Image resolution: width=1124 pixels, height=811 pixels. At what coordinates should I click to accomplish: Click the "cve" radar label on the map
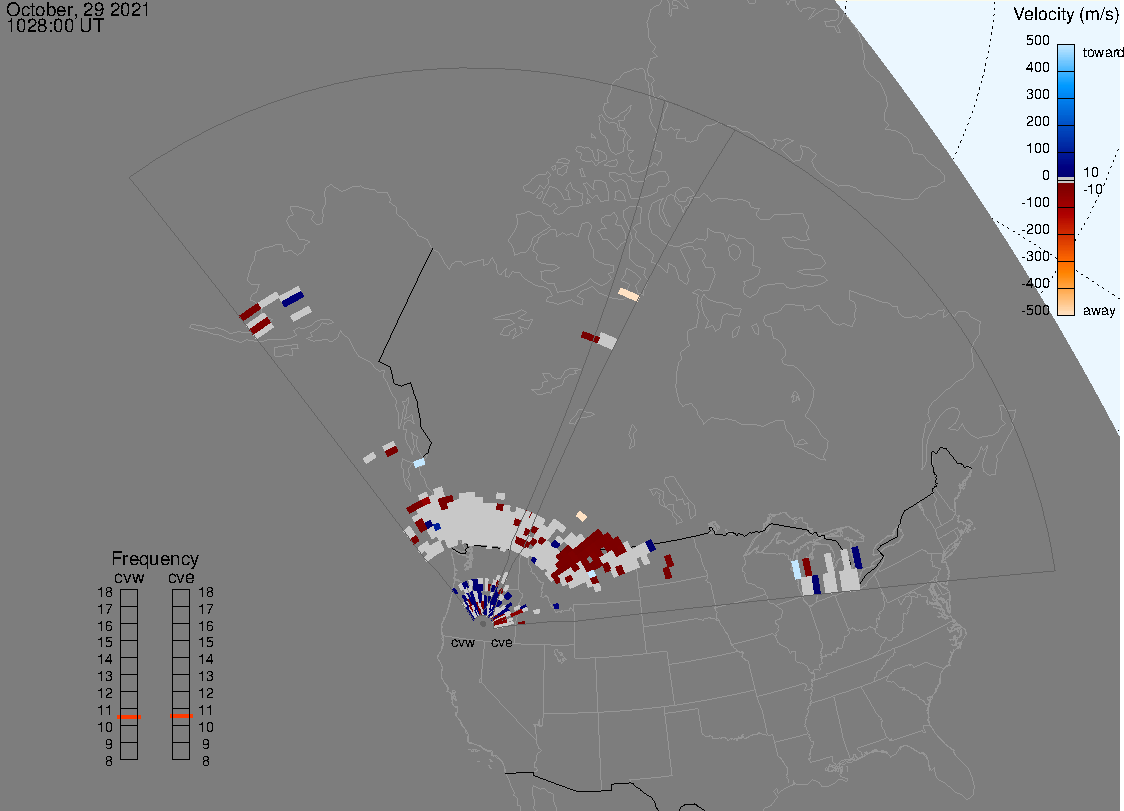click(502, 642)
